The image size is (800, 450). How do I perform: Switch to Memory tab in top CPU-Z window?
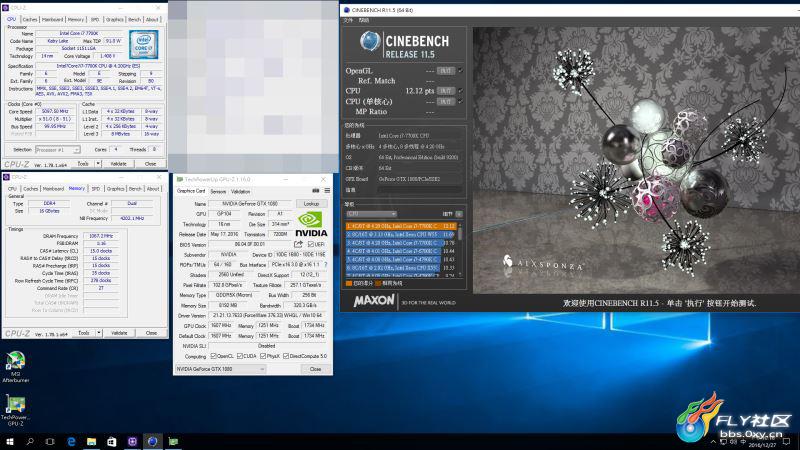click(x=76, y=19)
